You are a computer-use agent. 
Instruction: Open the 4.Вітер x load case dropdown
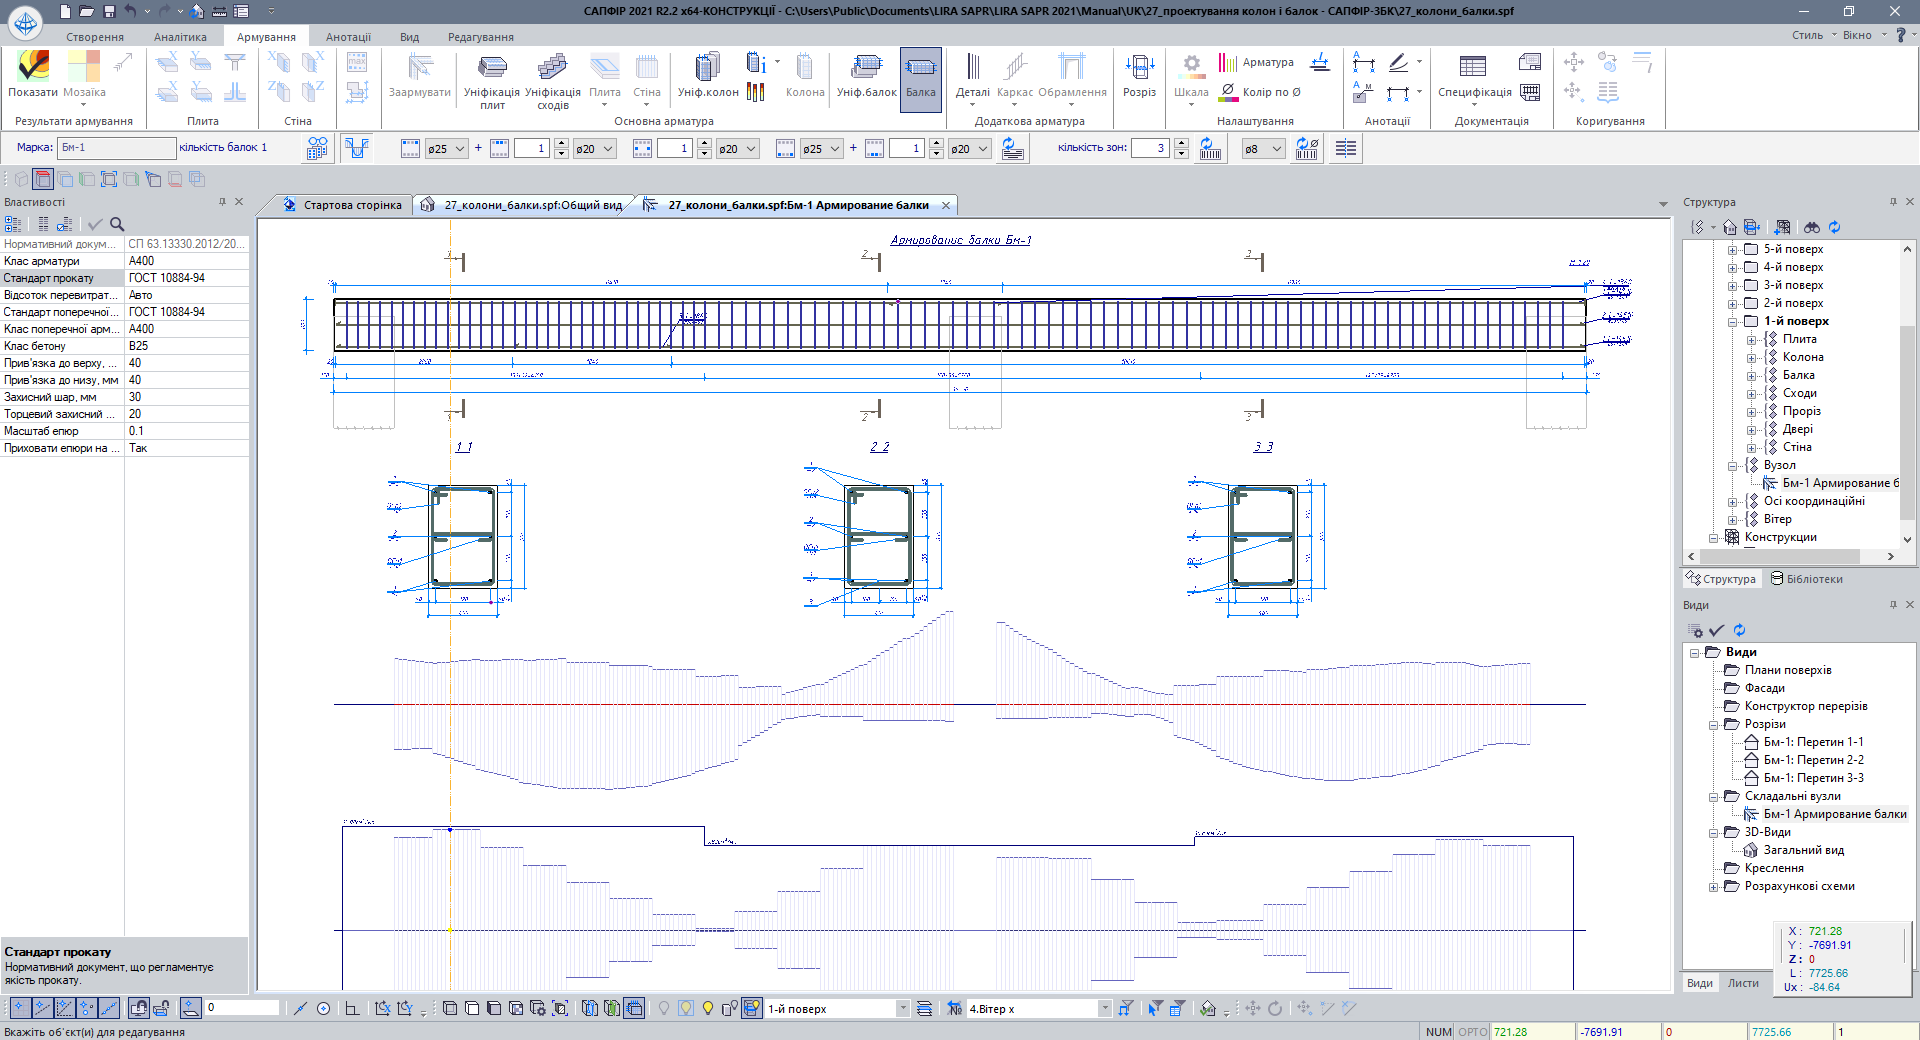[1105, 1009]
